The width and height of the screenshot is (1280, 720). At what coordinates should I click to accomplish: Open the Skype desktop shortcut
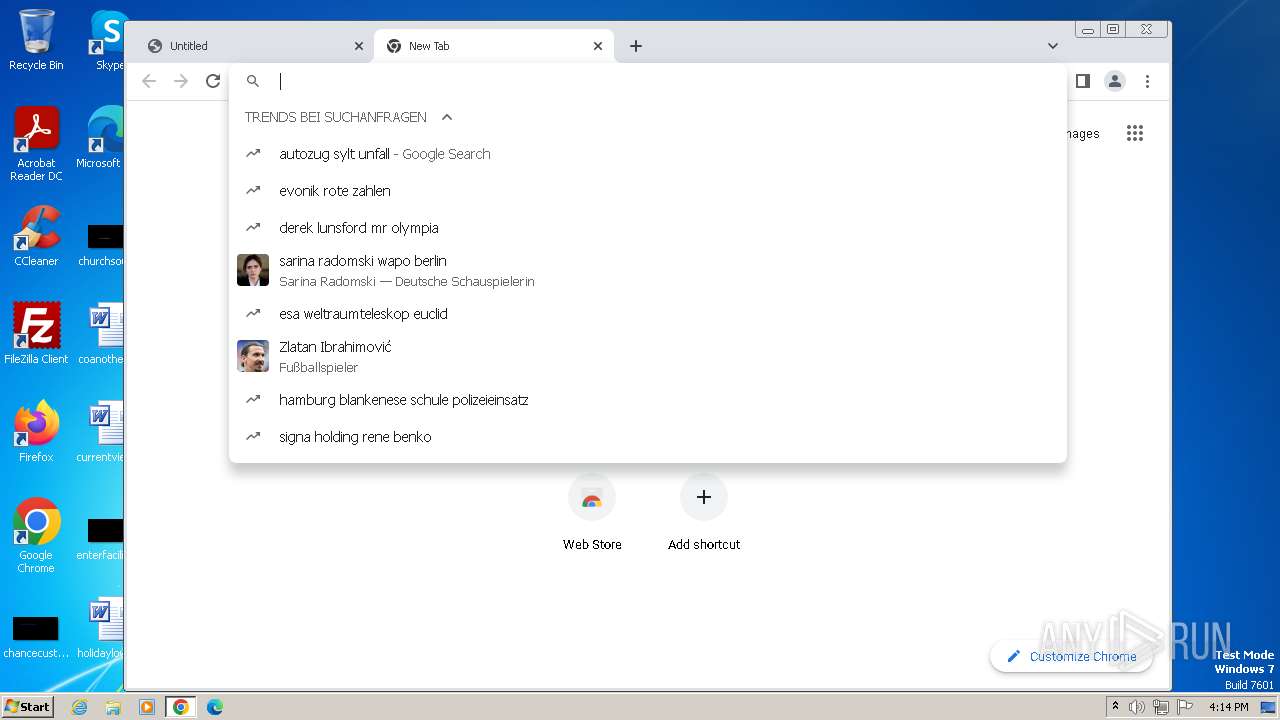coord(107,40)
